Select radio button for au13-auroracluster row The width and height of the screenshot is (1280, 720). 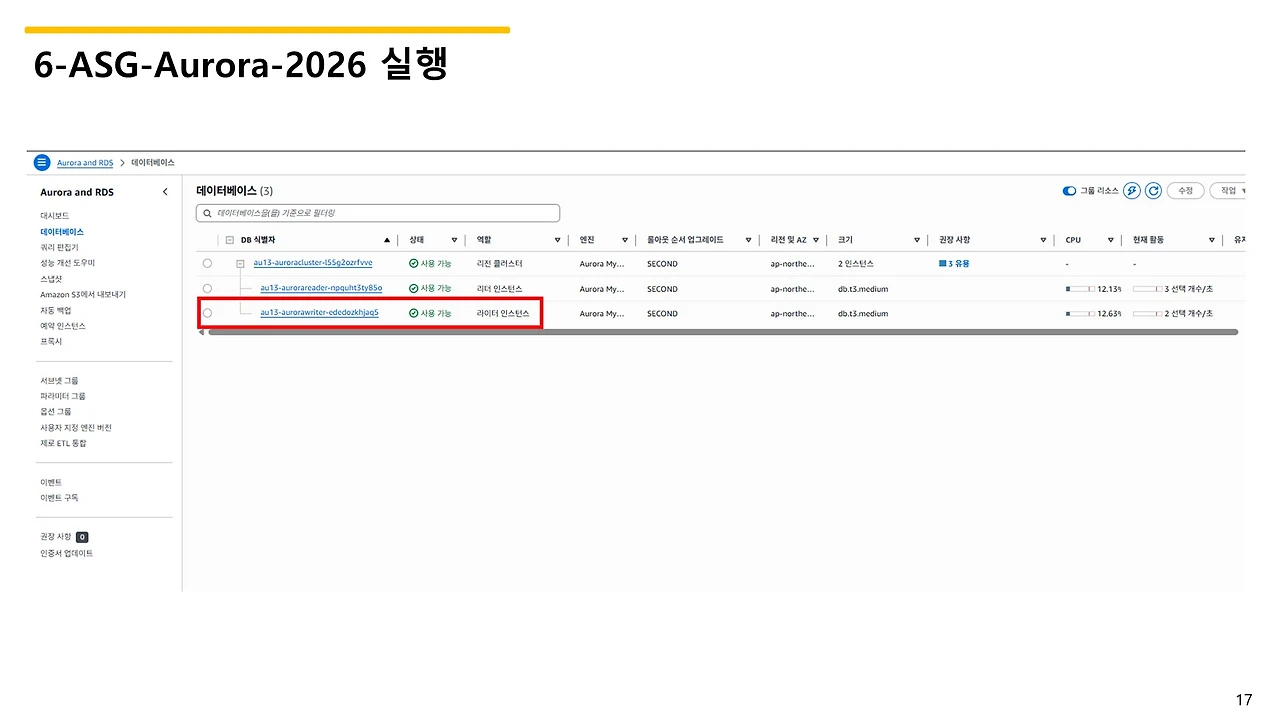click(x=207, y=263)
